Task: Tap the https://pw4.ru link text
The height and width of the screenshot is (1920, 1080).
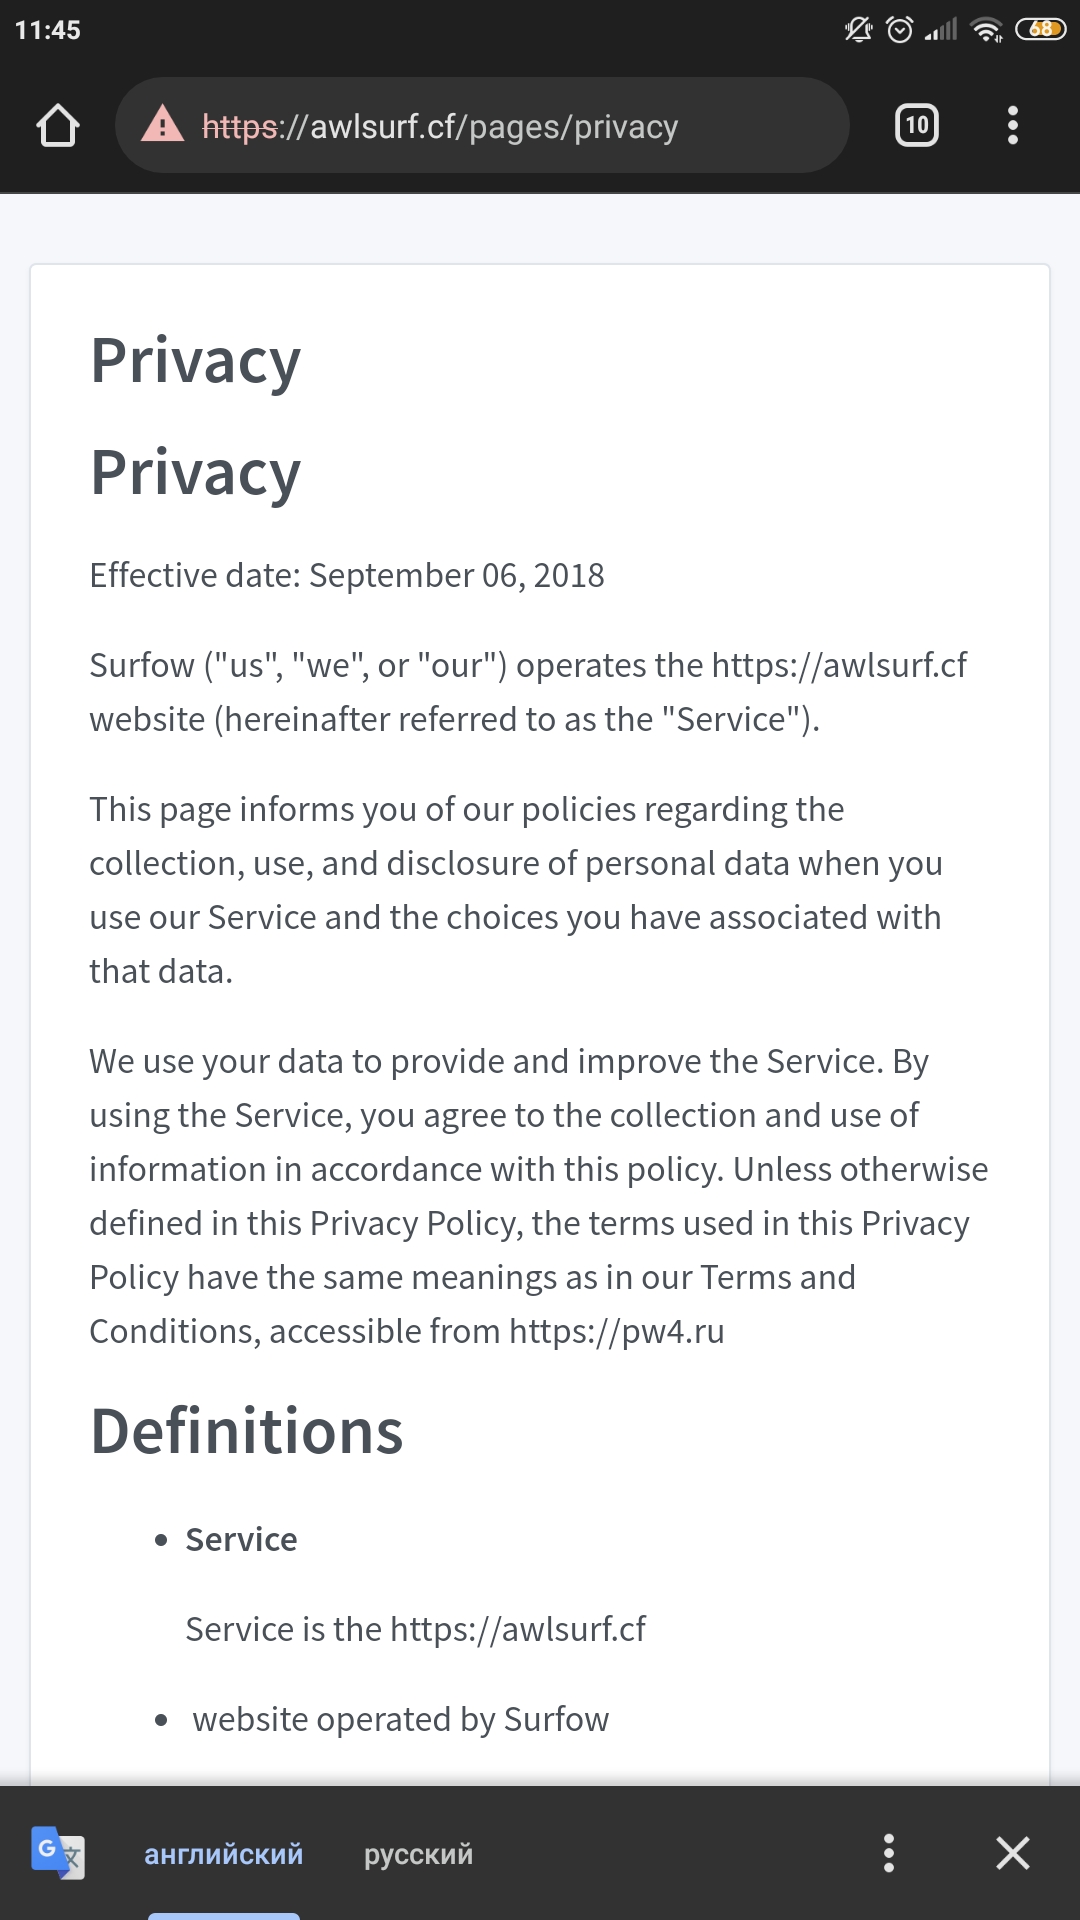Action: click(x=616, y=1332)
